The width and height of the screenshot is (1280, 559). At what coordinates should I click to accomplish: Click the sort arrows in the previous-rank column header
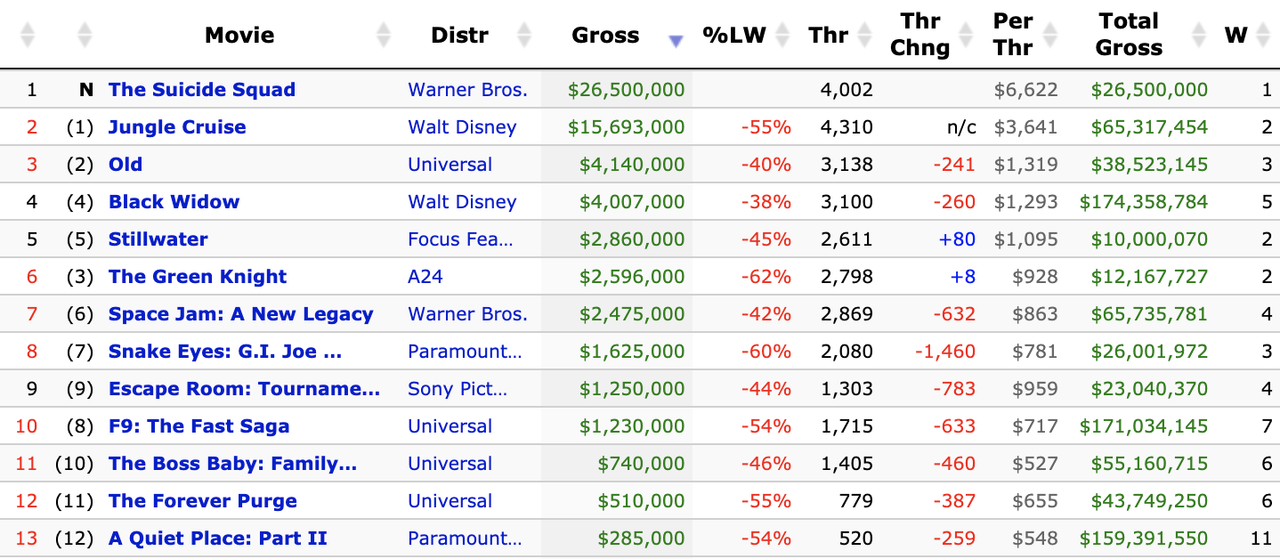[x=85, y=35]
